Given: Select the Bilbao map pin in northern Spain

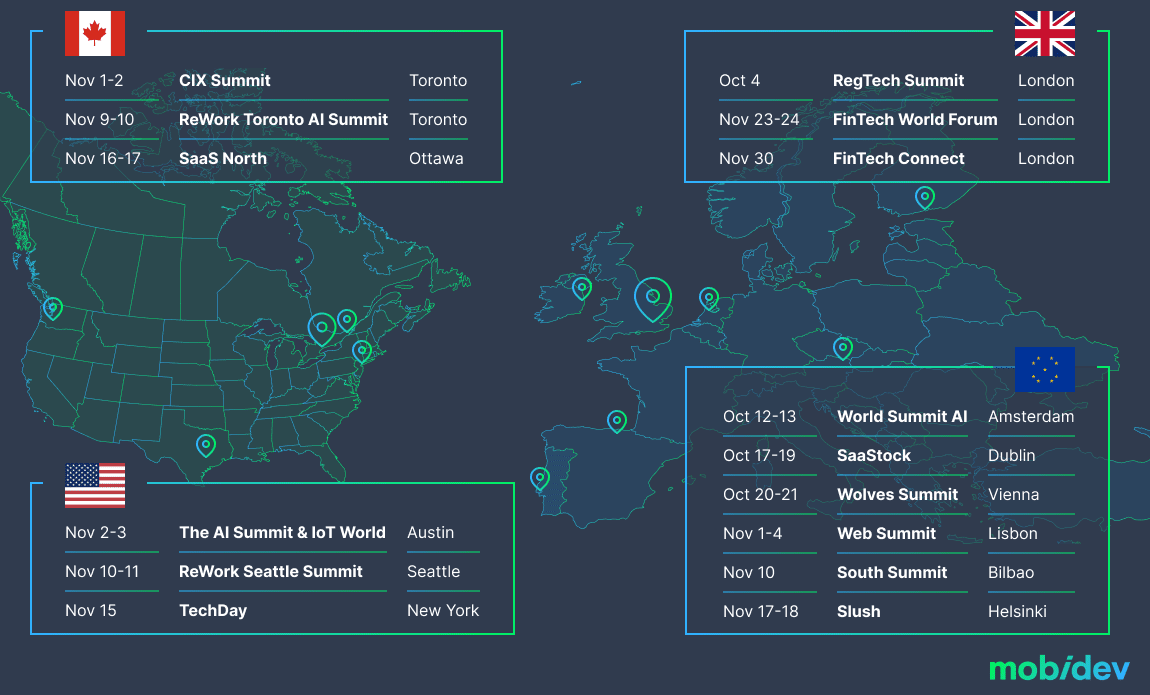Looking at the screenshot, I should coord(617,422).
